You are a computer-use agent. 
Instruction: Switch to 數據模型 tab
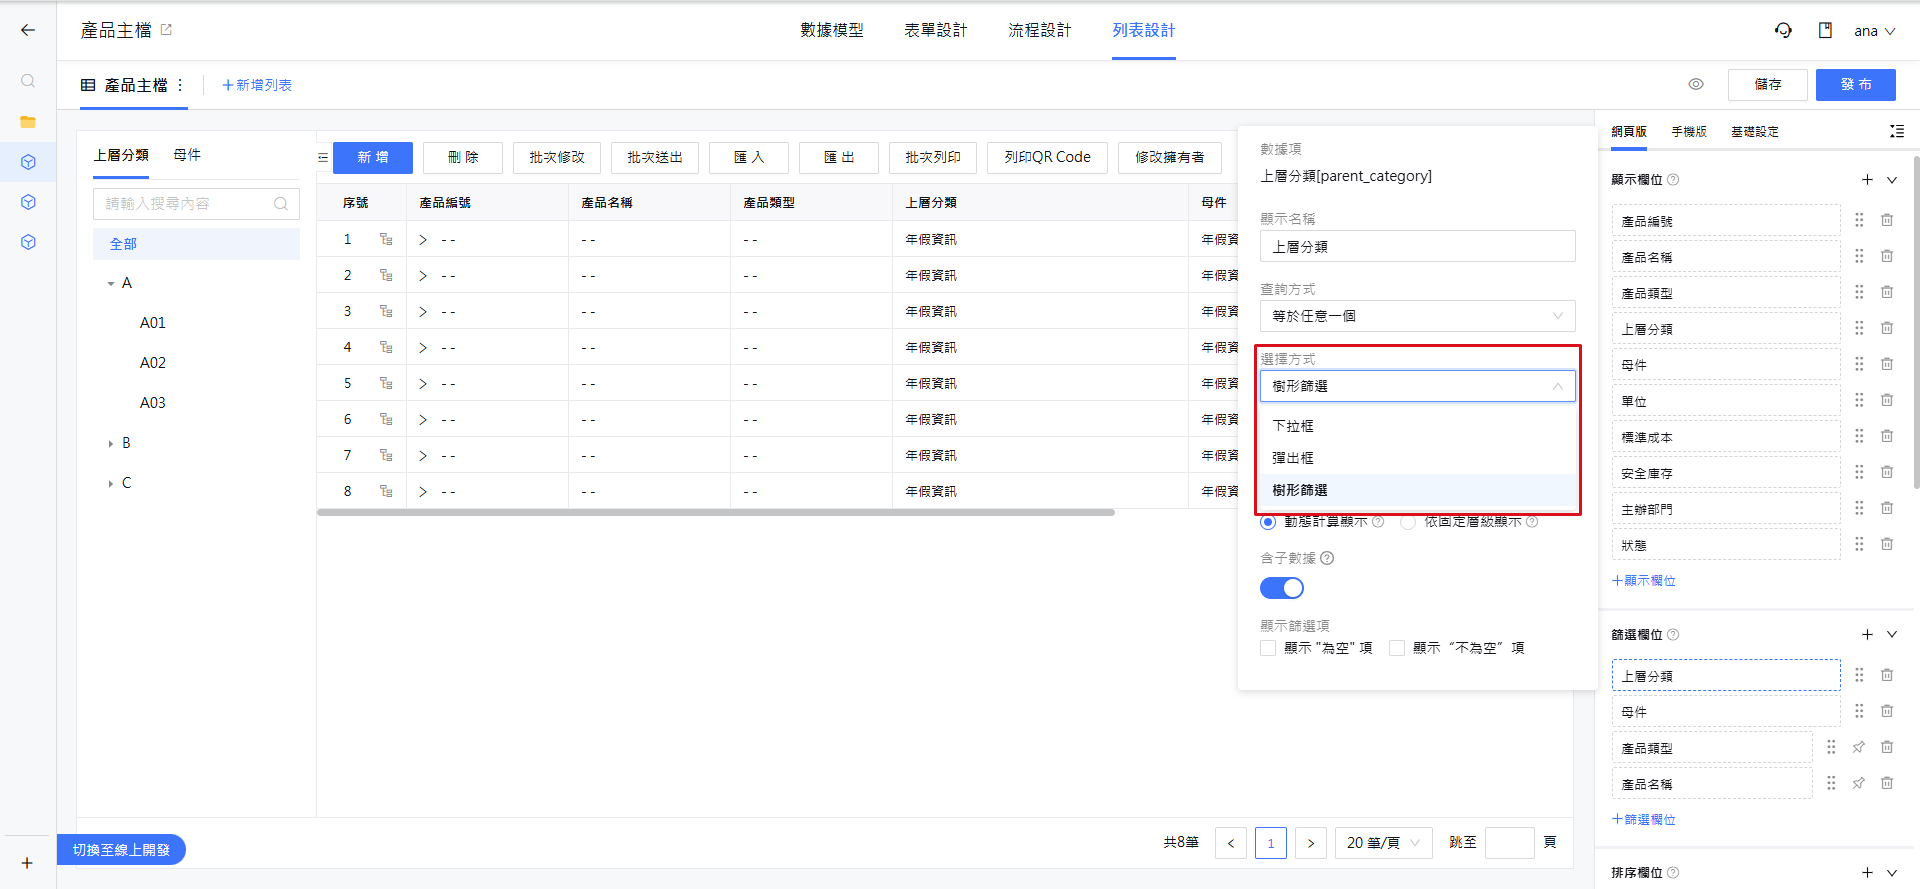pos(832,30)
